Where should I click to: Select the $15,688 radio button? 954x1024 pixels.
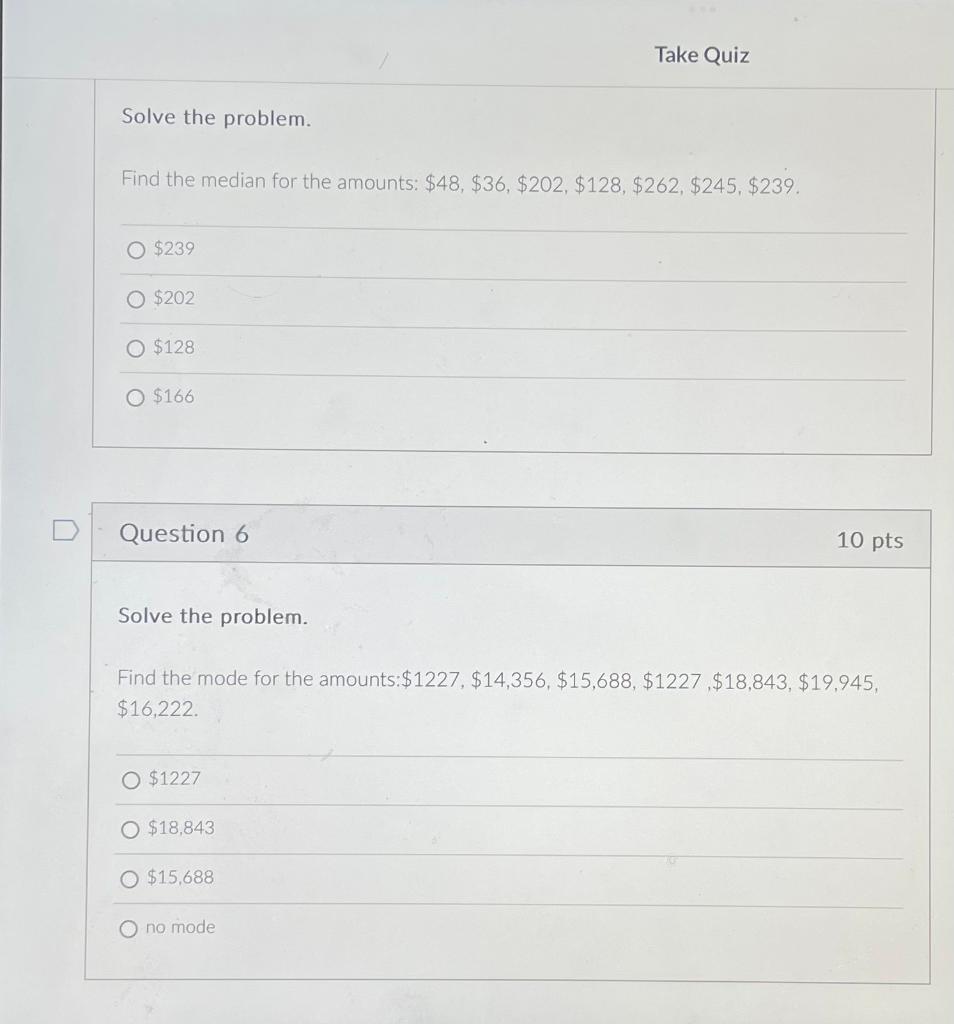pyautogui.click(x=130, y=878)
